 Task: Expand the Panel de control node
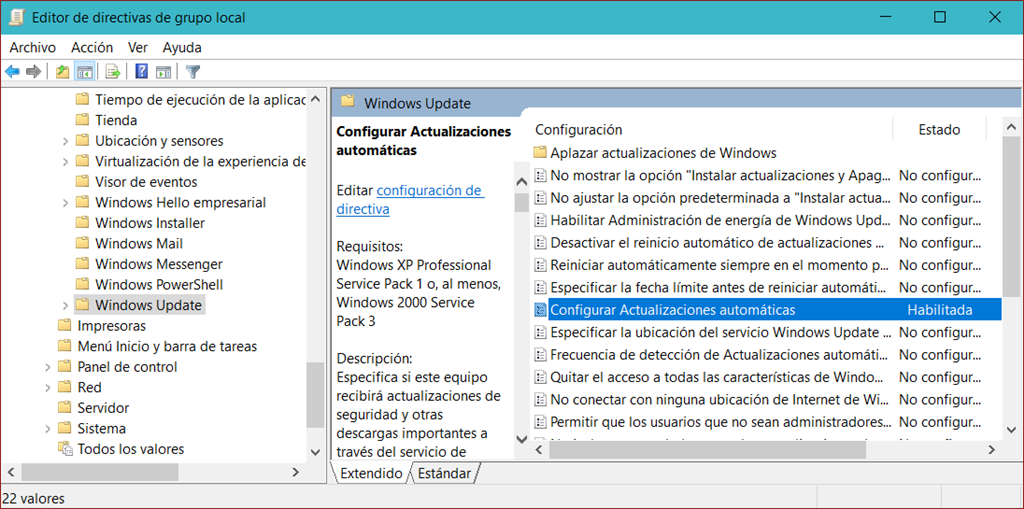(x=48, y=367)
